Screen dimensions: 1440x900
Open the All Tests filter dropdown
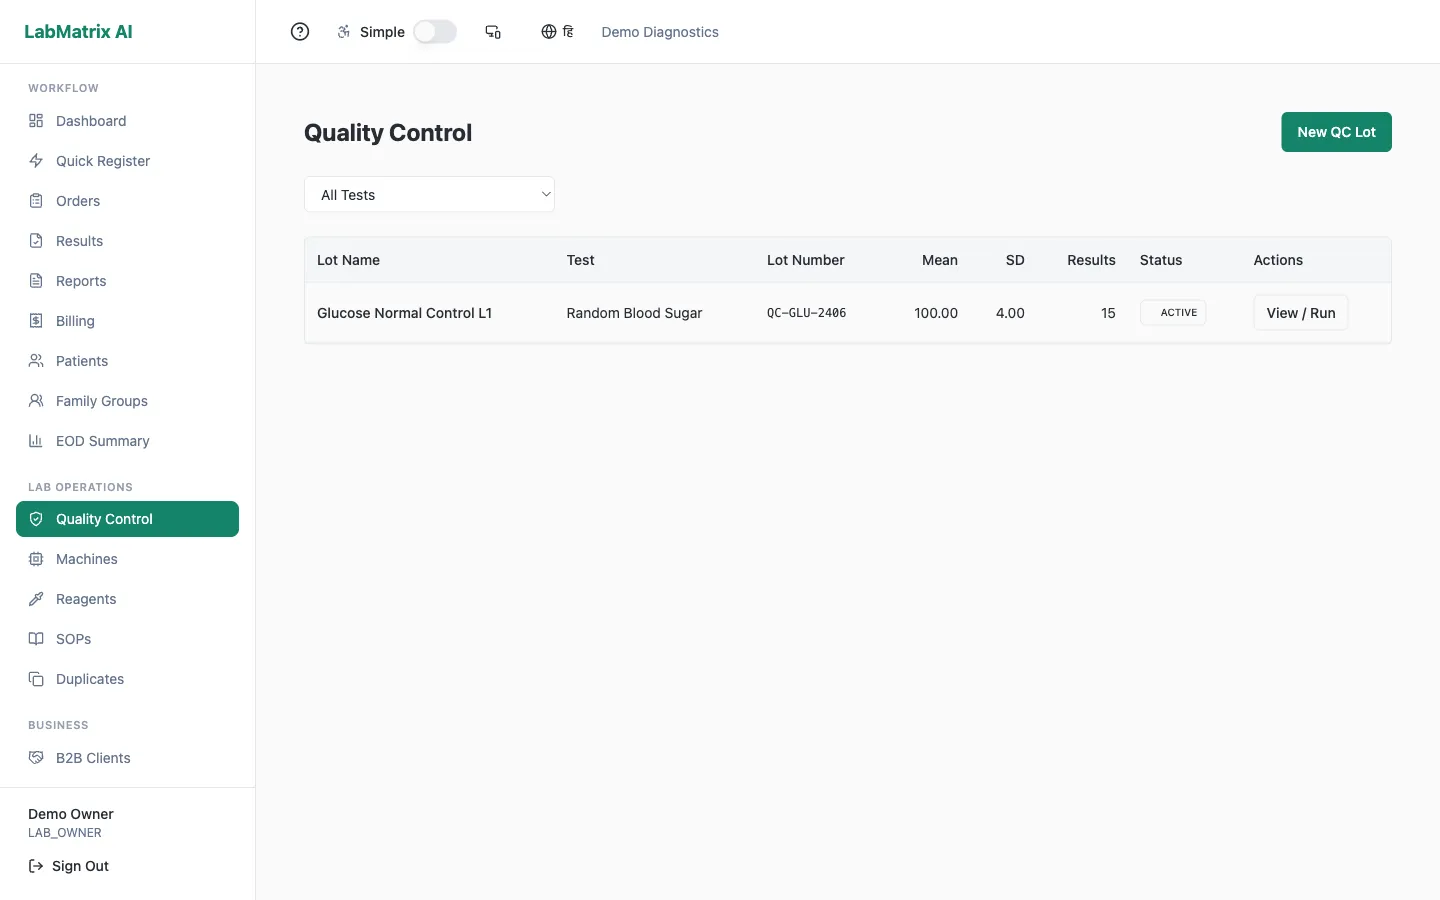pos(429,195)
